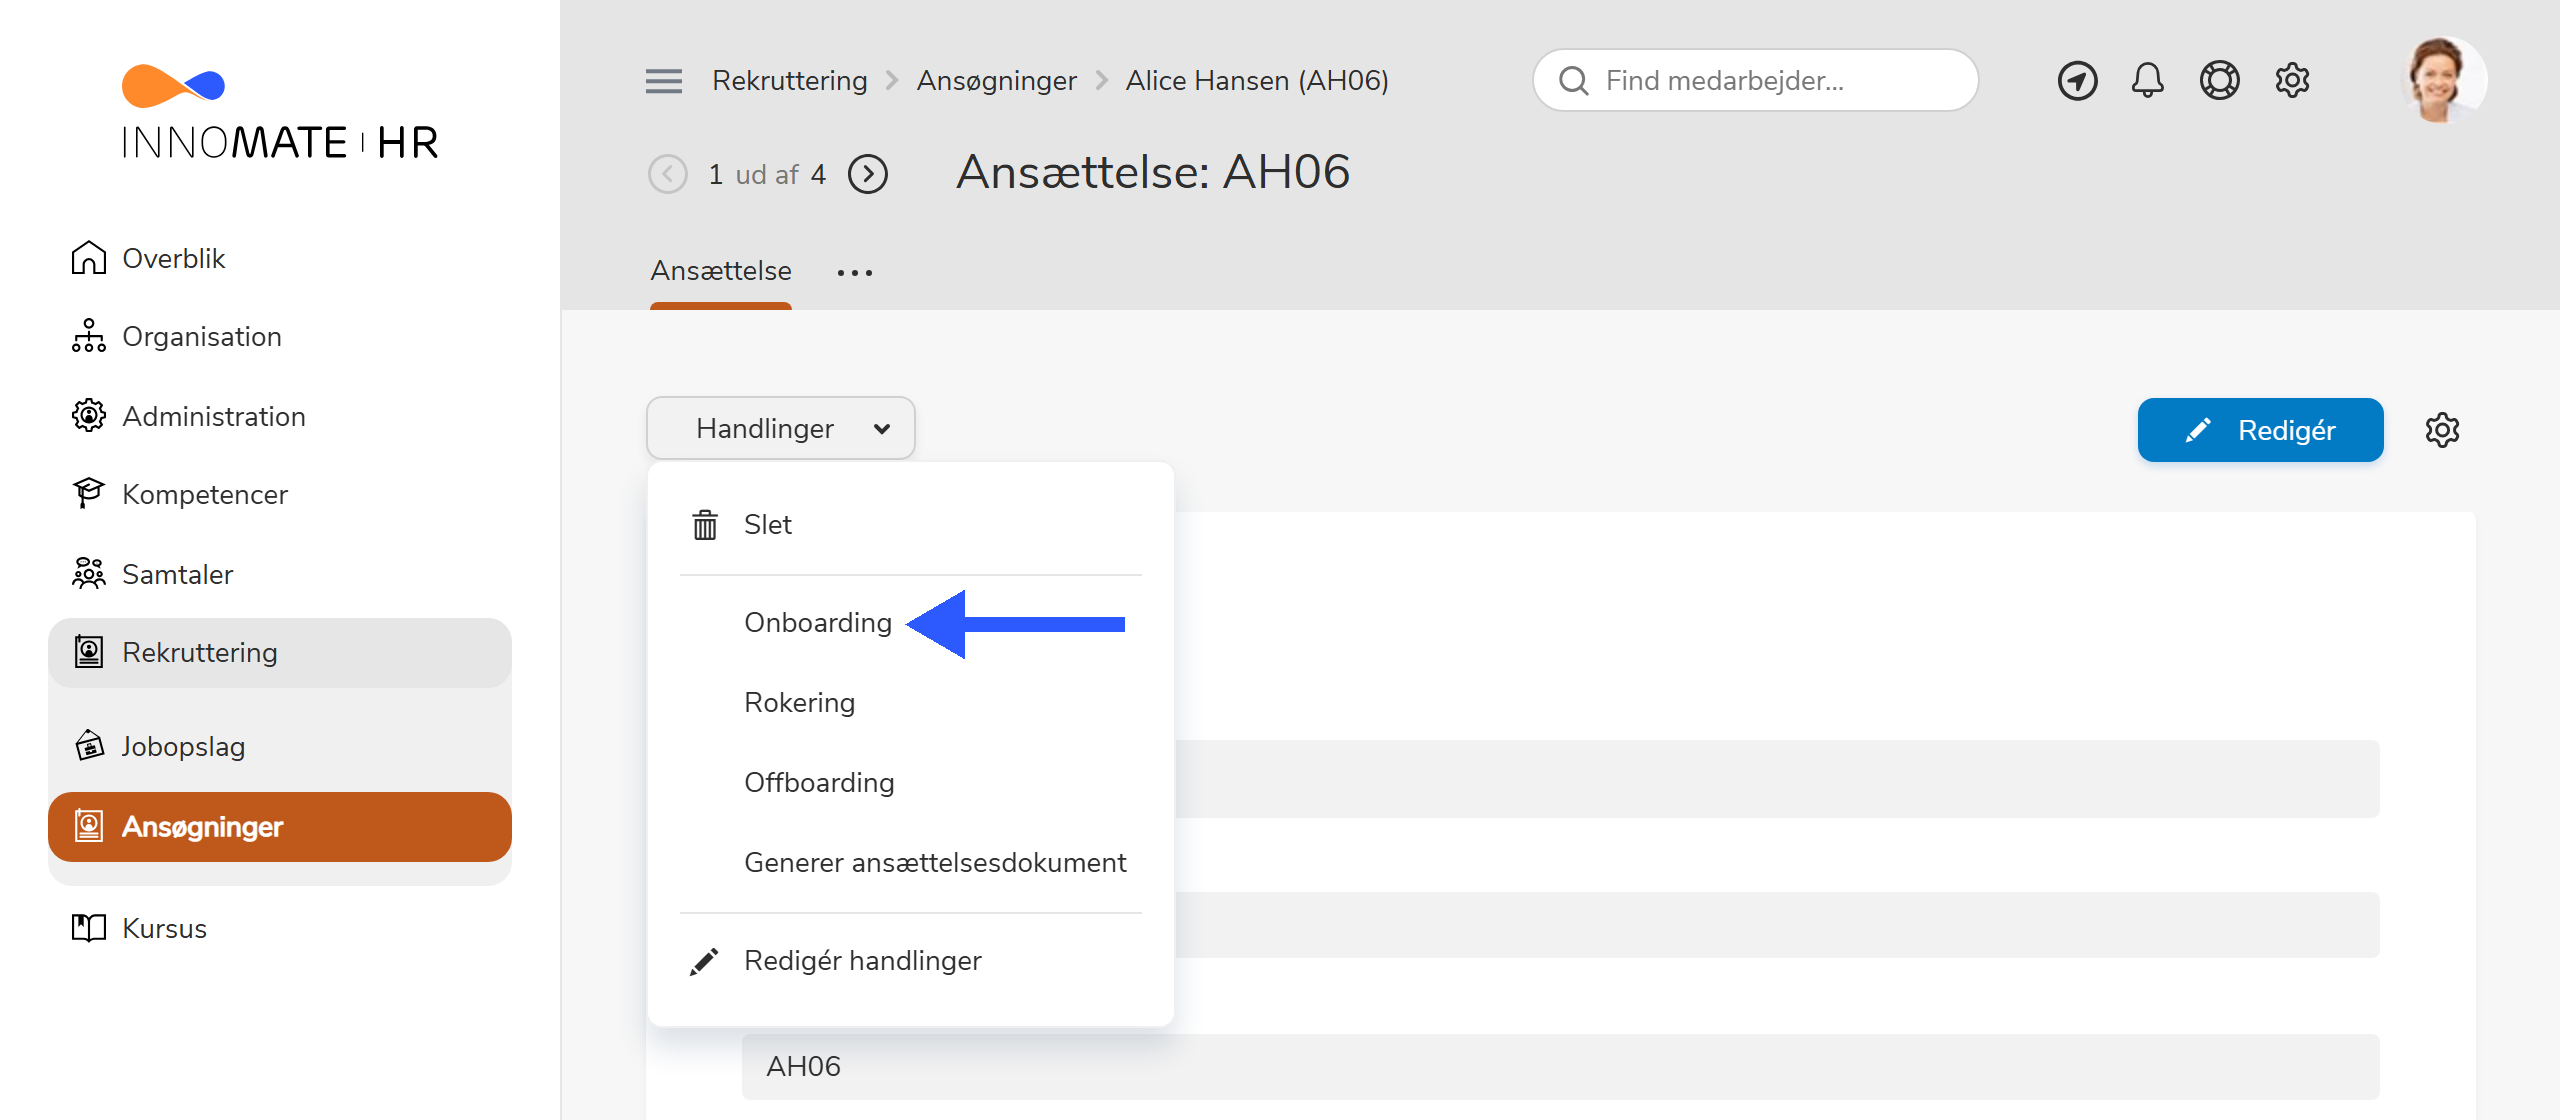The height and width of the screenshot is (1120, 2560).
Task: Select Kompetencer in the sidebar
Action: tap(204, 494)
